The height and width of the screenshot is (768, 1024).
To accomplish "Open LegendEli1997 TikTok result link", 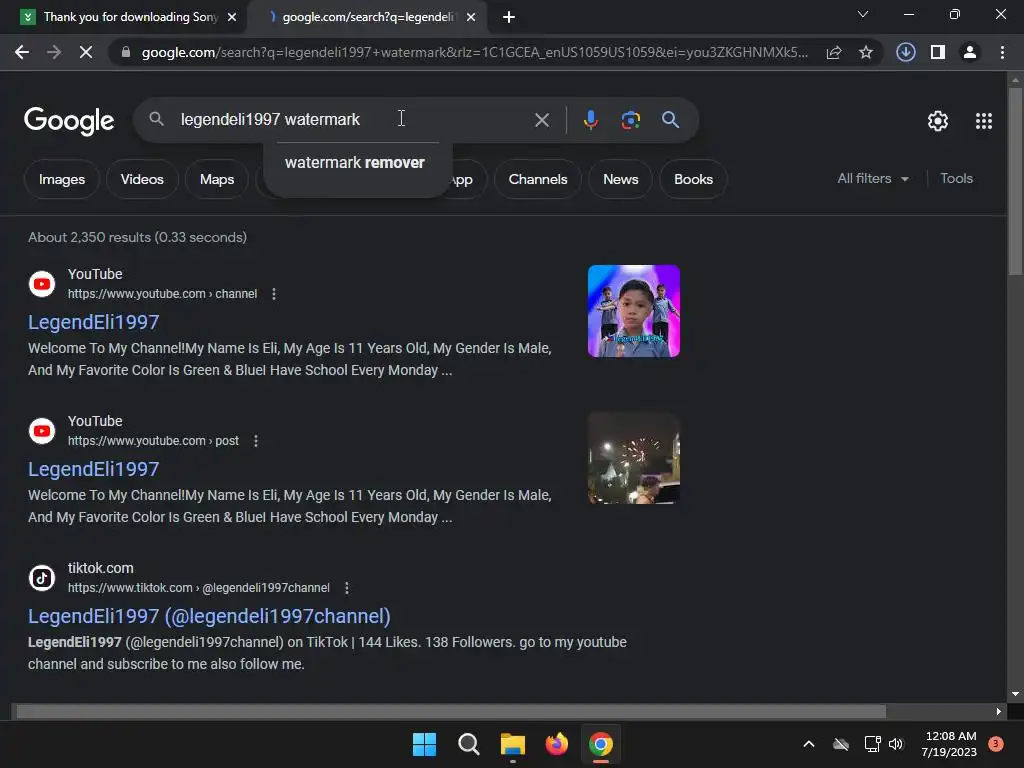I will (x=209, y=616).
